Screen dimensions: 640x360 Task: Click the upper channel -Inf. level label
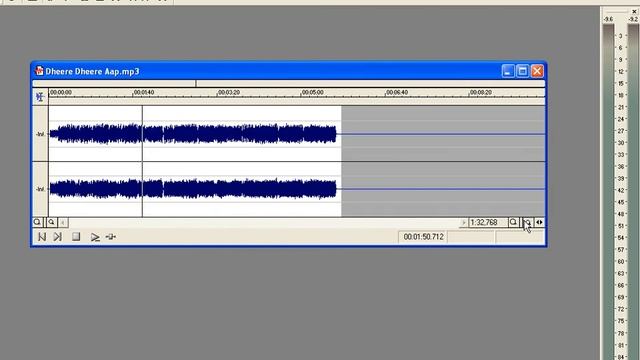[40, 134]
